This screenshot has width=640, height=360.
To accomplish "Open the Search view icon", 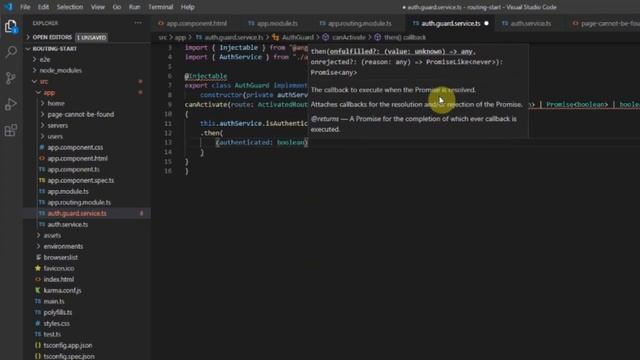I will pyautogui.click(x=11, y=52).
